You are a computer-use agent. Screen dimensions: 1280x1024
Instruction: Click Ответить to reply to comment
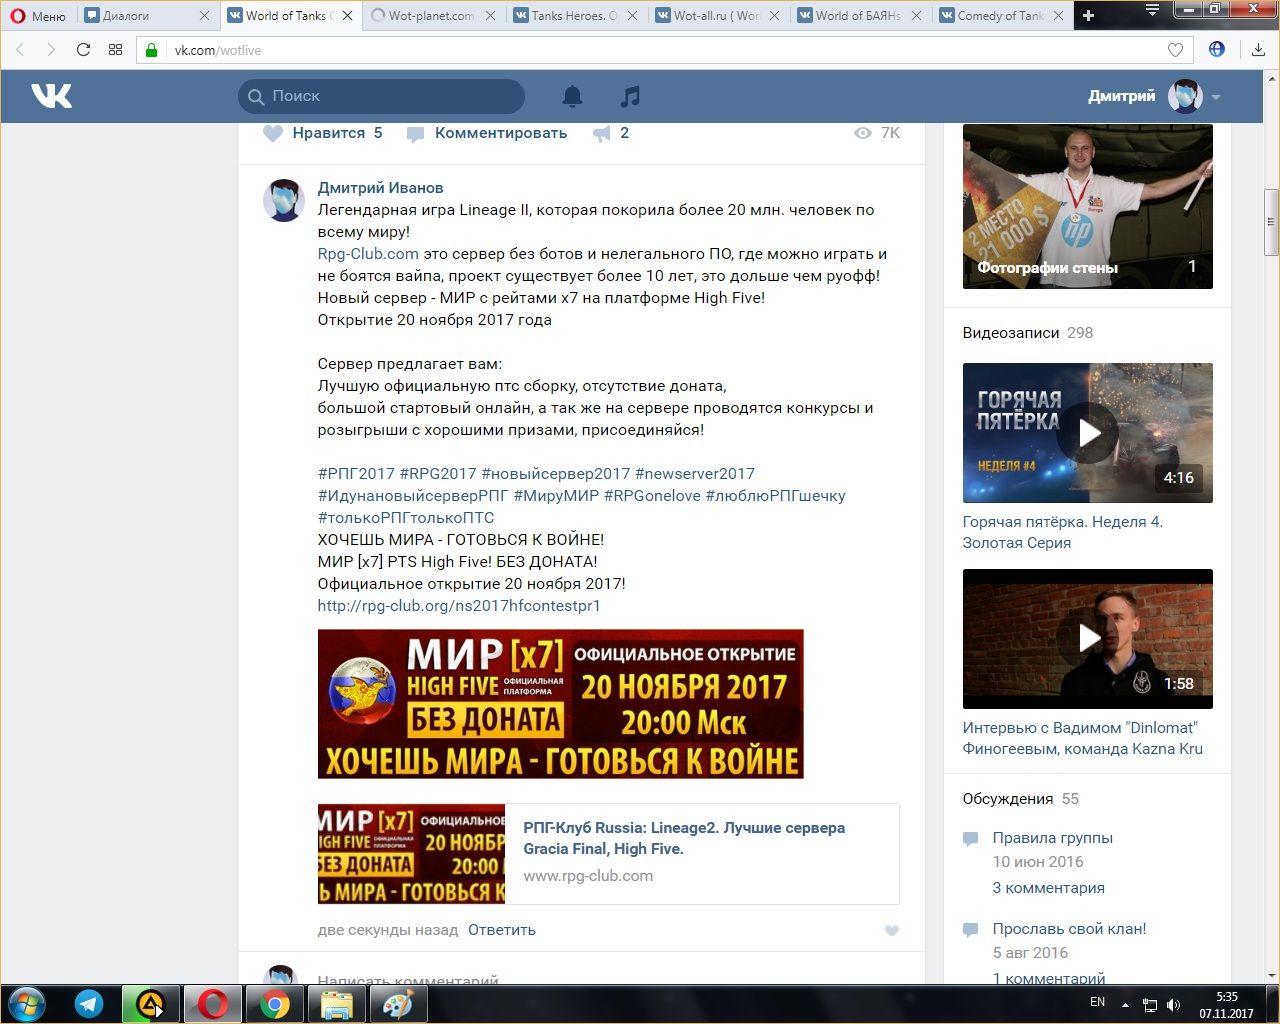tap(502, 930)
